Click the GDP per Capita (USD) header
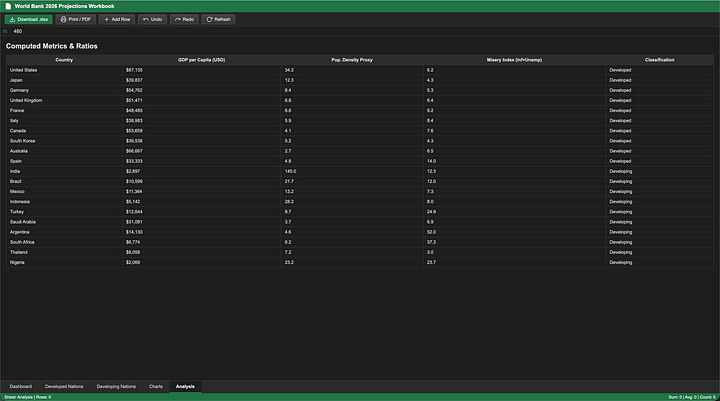This screenshot has height=401, width=720. click(202, 60)
